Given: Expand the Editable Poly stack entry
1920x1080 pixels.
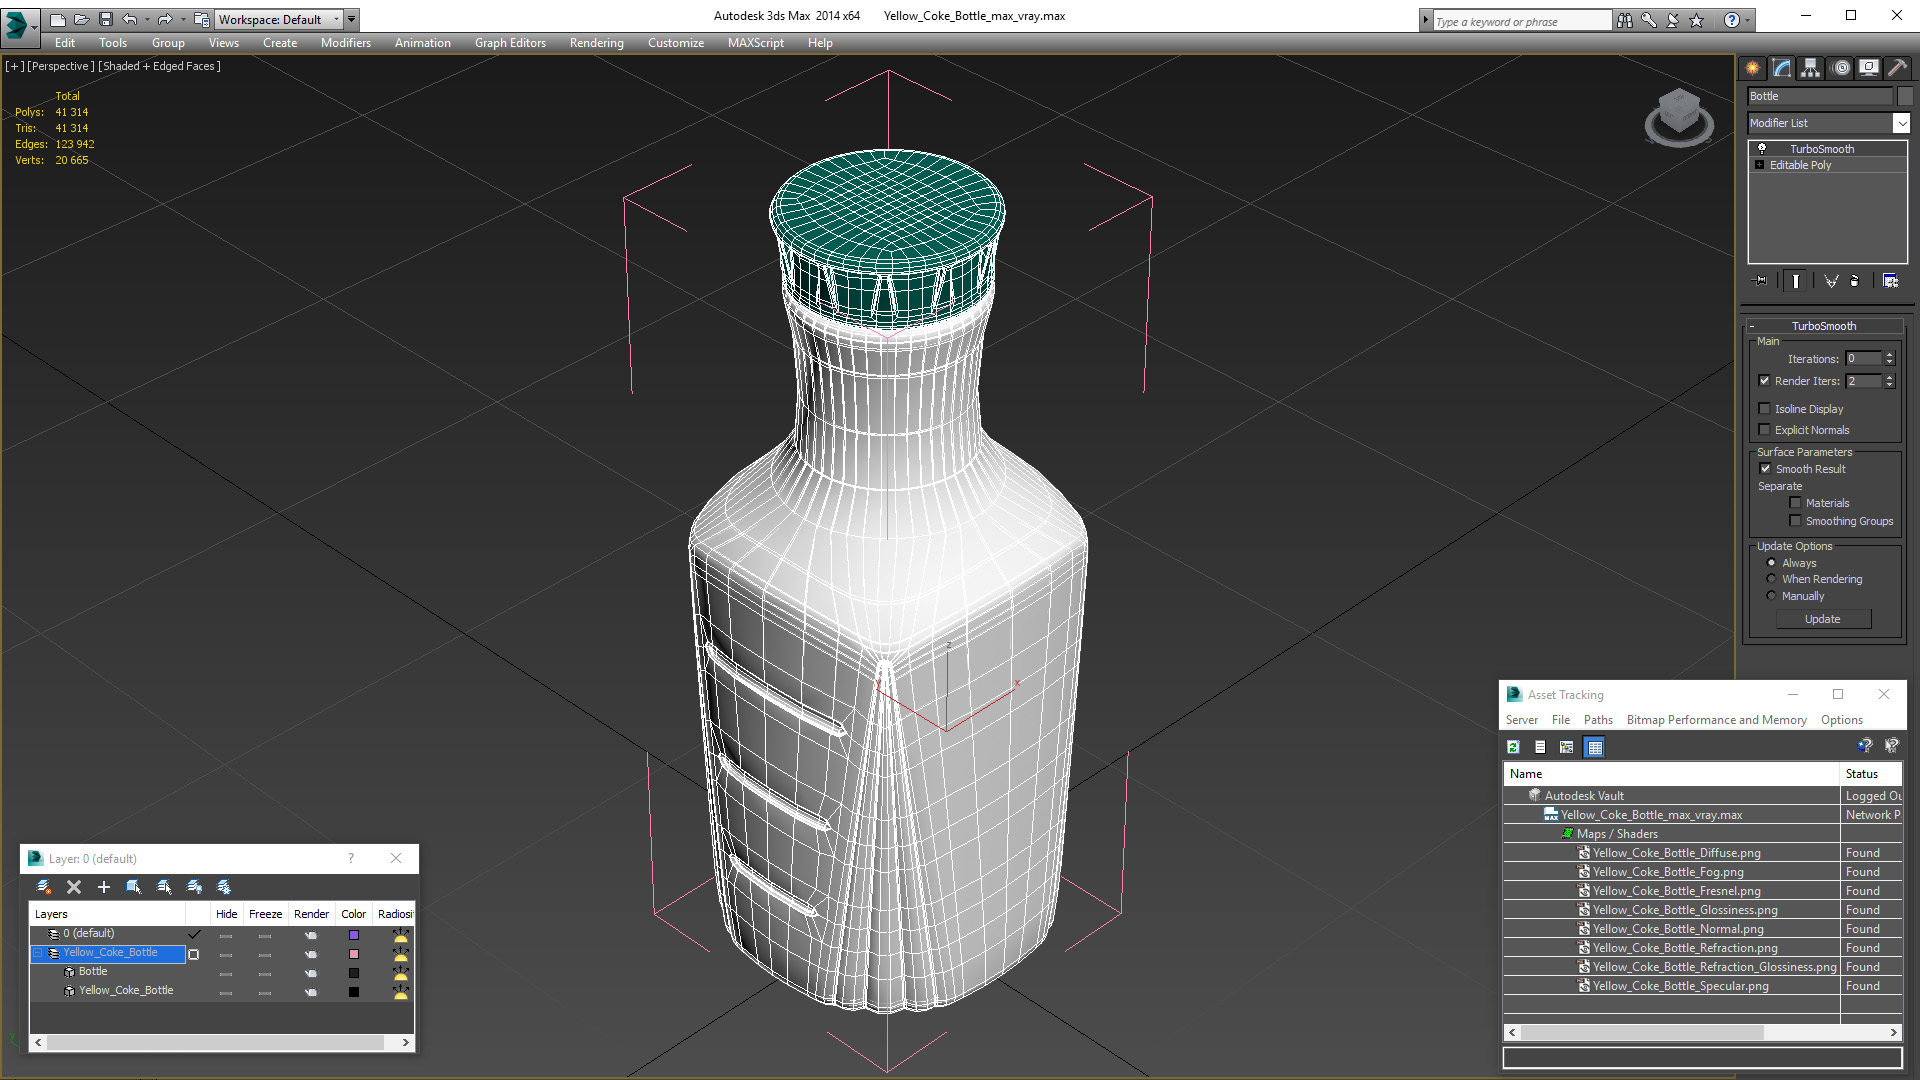Looking at the screenshot, I should (x=1760, y=165).
